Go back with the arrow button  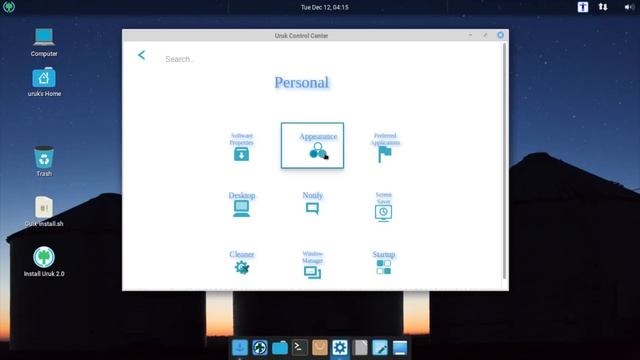tap(142, 55)
